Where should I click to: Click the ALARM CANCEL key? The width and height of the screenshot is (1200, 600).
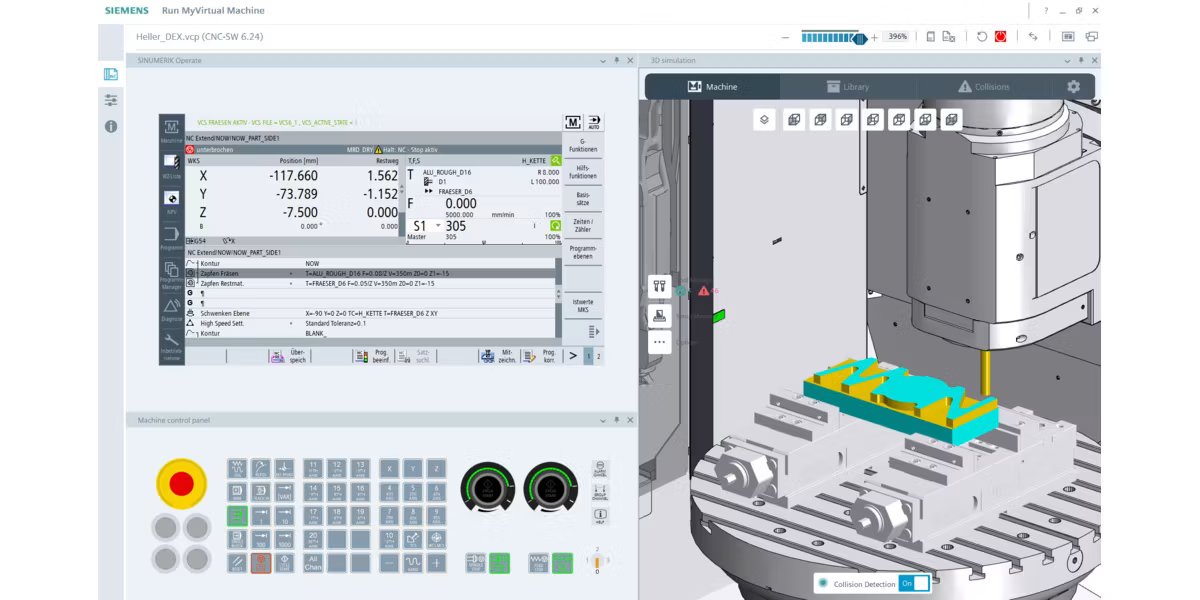(600, 469)
